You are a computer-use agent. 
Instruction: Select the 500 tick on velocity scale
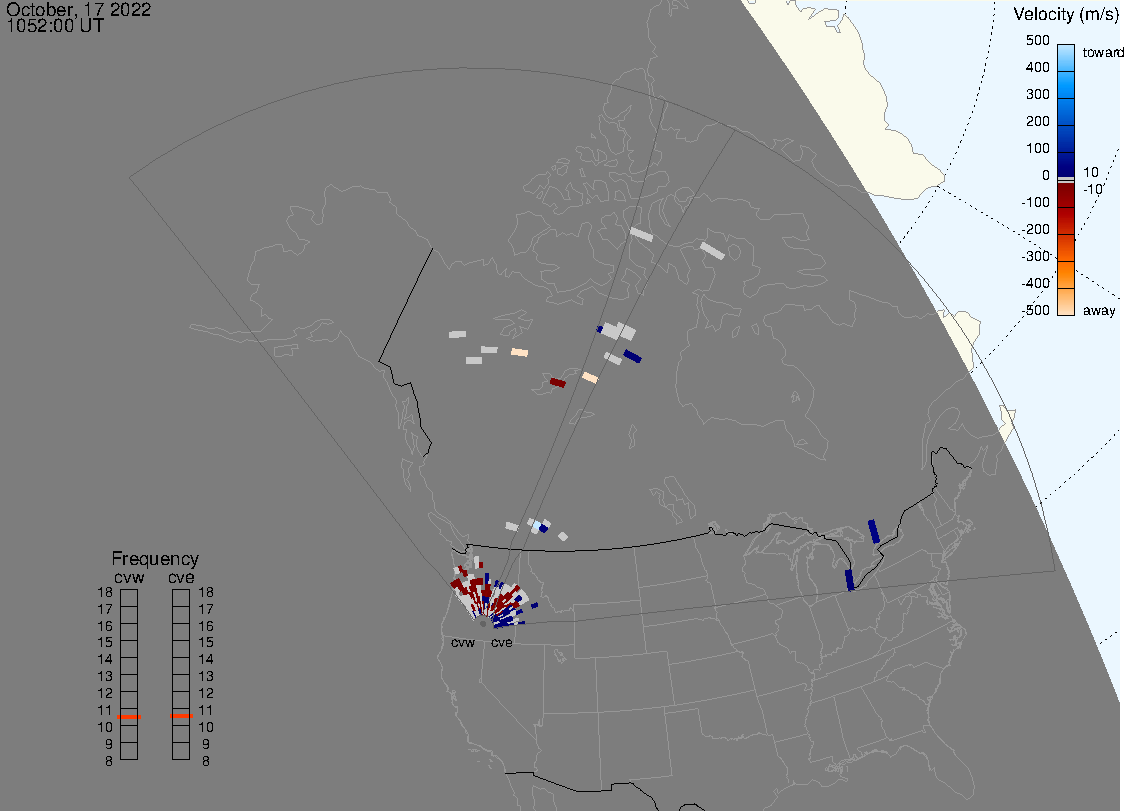click(1037, 40)
